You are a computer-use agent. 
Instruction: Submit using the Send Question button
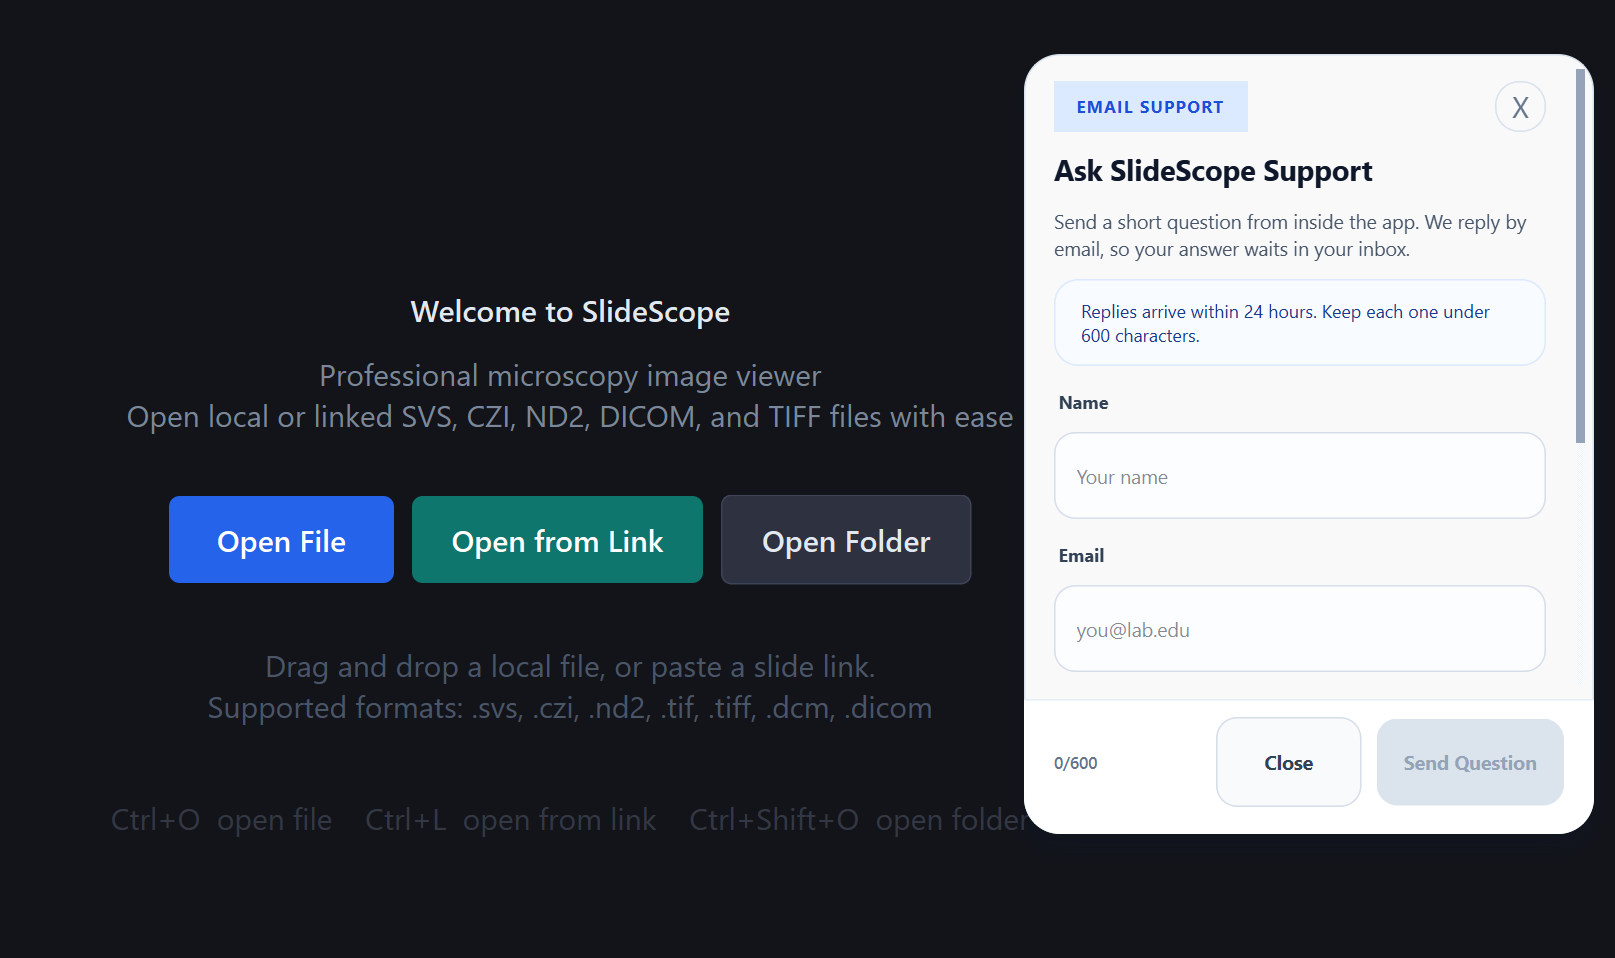pyautogui.click(x=1470, y=762)
